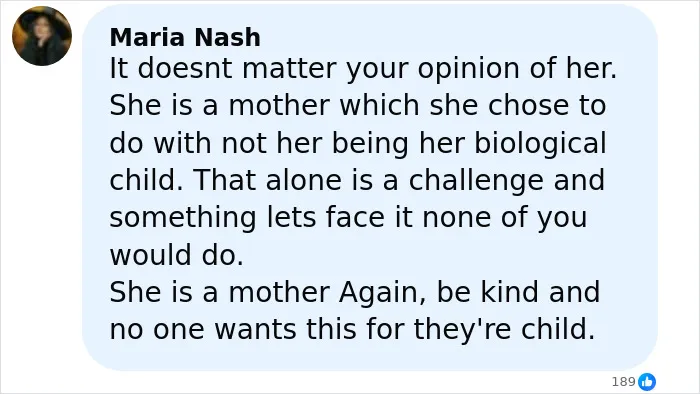
Task: Select the word 'biological' in the comment
Action: pyautogui.click(x=540, y=145)
